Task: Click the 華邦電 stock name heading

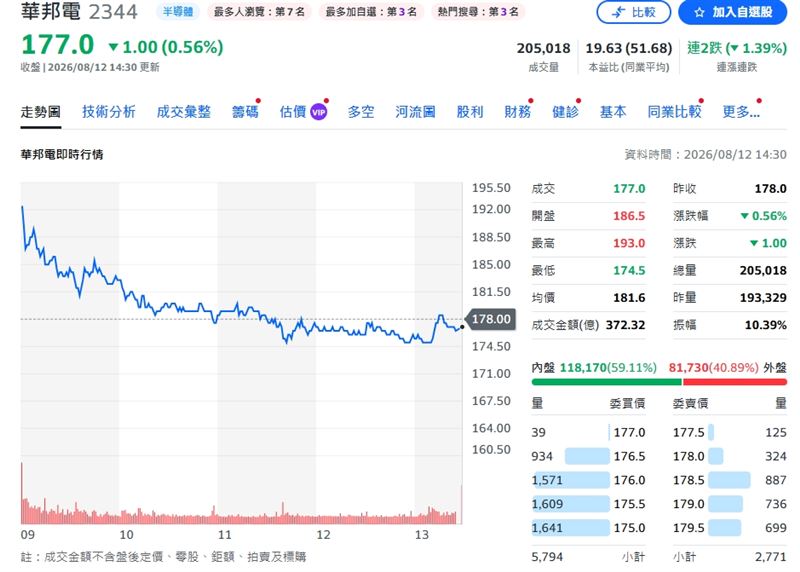Action: (51, 11)
